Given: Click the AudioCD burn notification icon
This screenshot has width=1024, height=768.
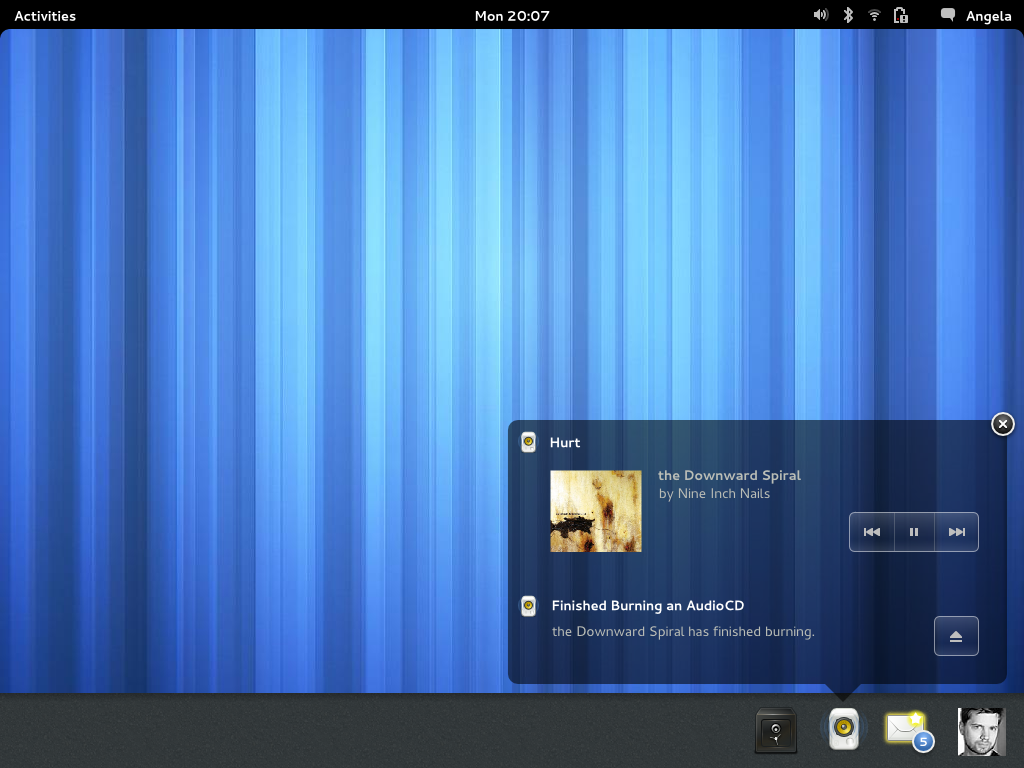Looking at the screenshot, I should [x=528, y=604].
